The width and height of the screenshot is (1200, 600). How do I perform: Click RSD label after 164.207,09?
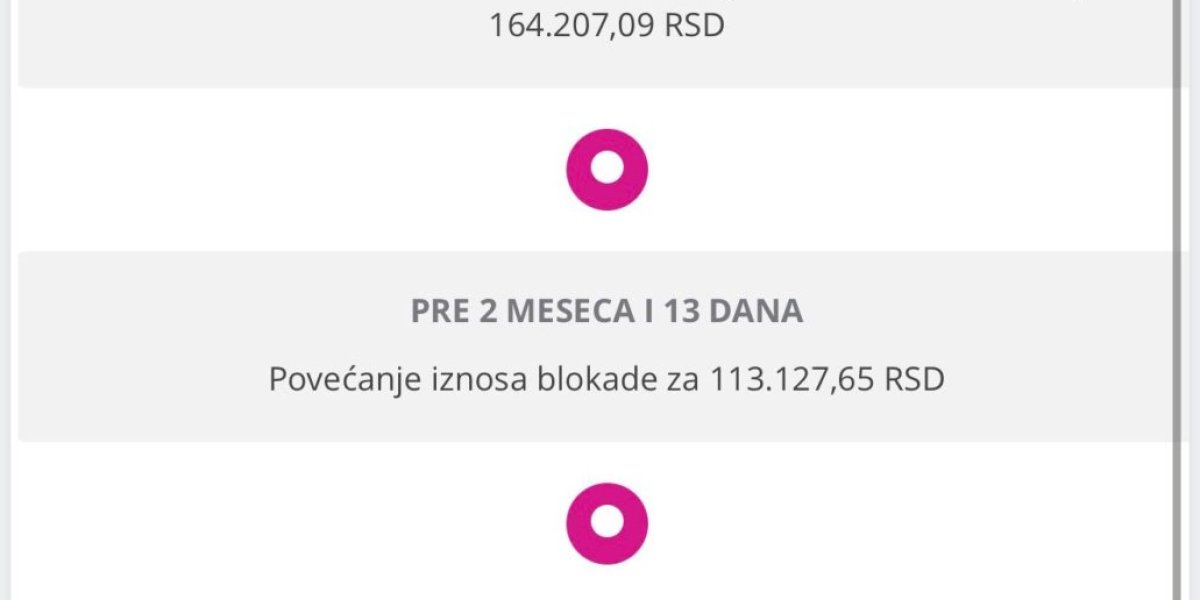(692, 24)
